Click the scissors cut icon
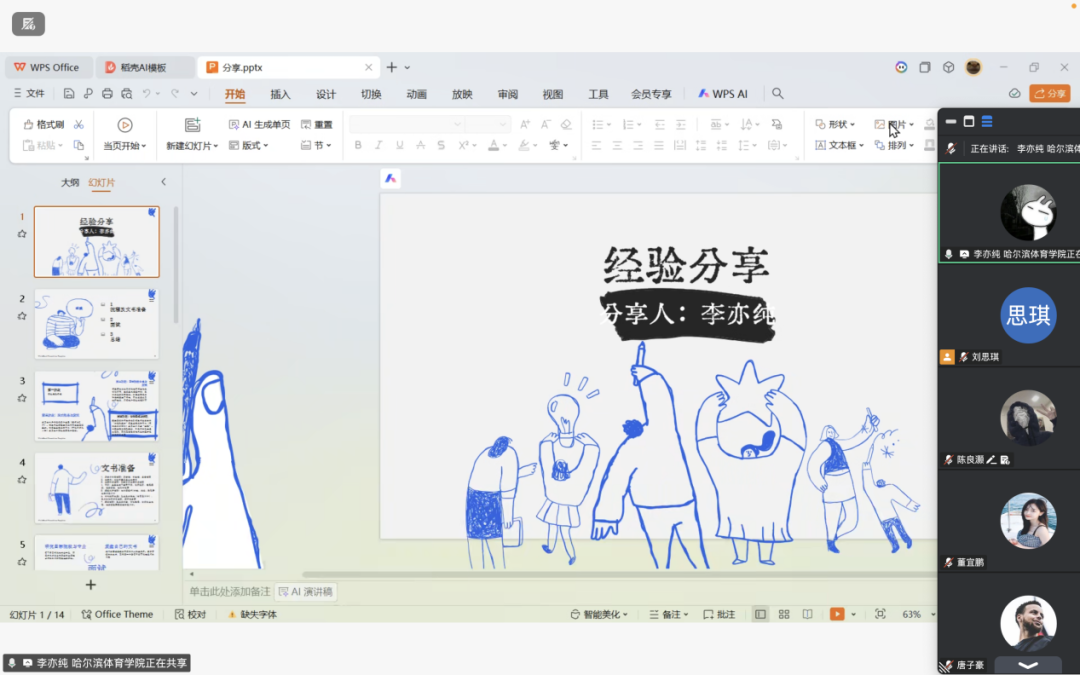Screen dimensions: 1080x675 79,125
